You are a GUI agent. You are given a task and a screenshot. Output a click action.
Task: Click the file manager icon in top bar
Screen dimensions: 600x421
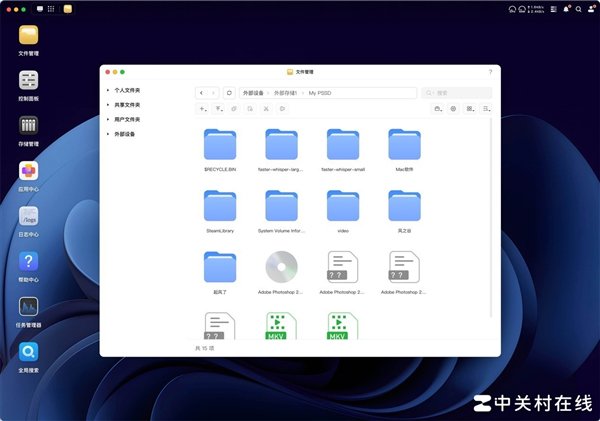point(68,9)
